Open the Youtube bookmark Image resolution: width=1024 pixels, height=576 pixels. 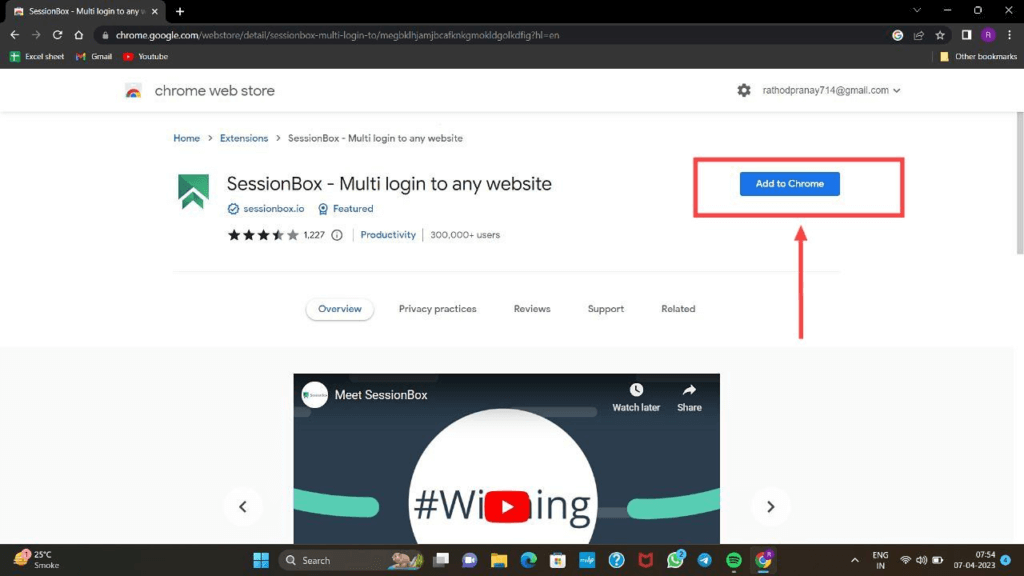tap(146, 57)
